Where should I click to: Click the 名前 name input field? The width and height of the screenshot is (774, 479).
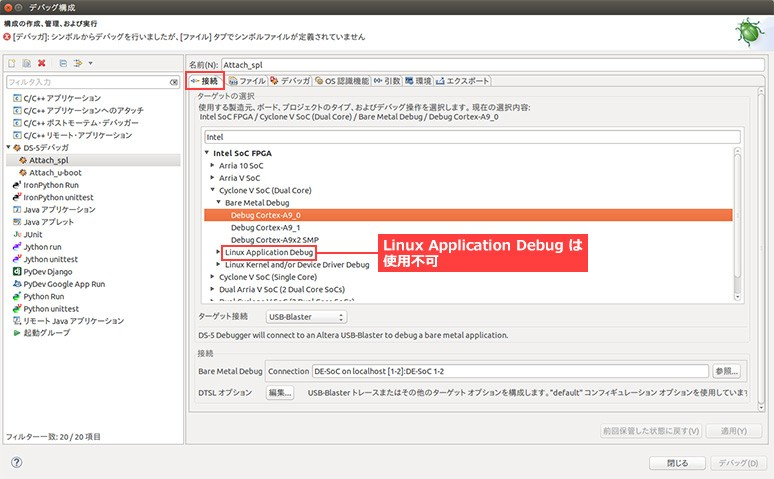coord(480,63)
